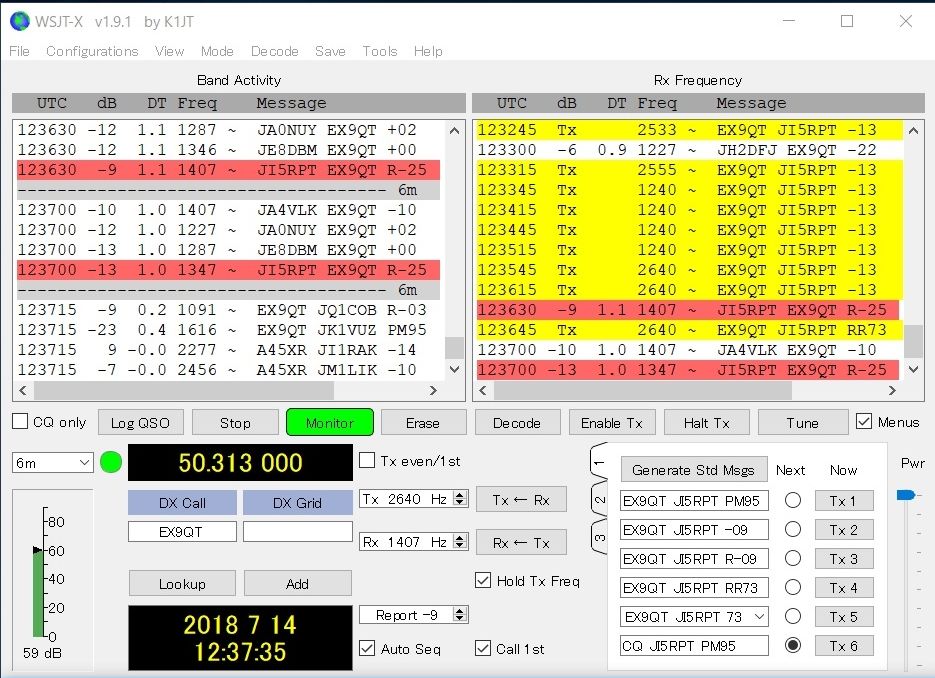Select Next radio for Tx 3 message

coord(792,558)
